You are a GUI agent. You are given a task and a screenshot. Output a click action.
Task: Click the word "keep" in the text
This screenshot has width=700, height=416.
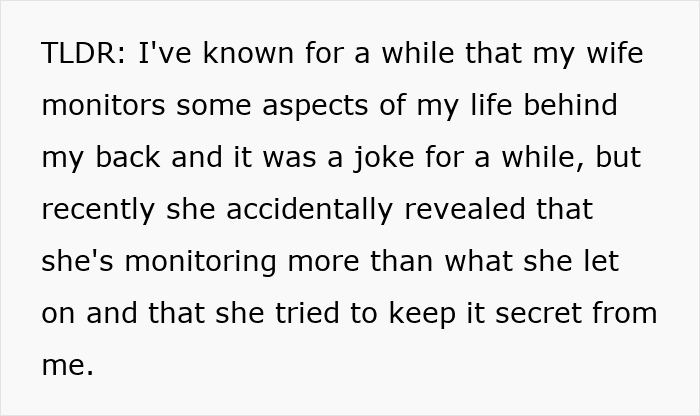(422, 314)
